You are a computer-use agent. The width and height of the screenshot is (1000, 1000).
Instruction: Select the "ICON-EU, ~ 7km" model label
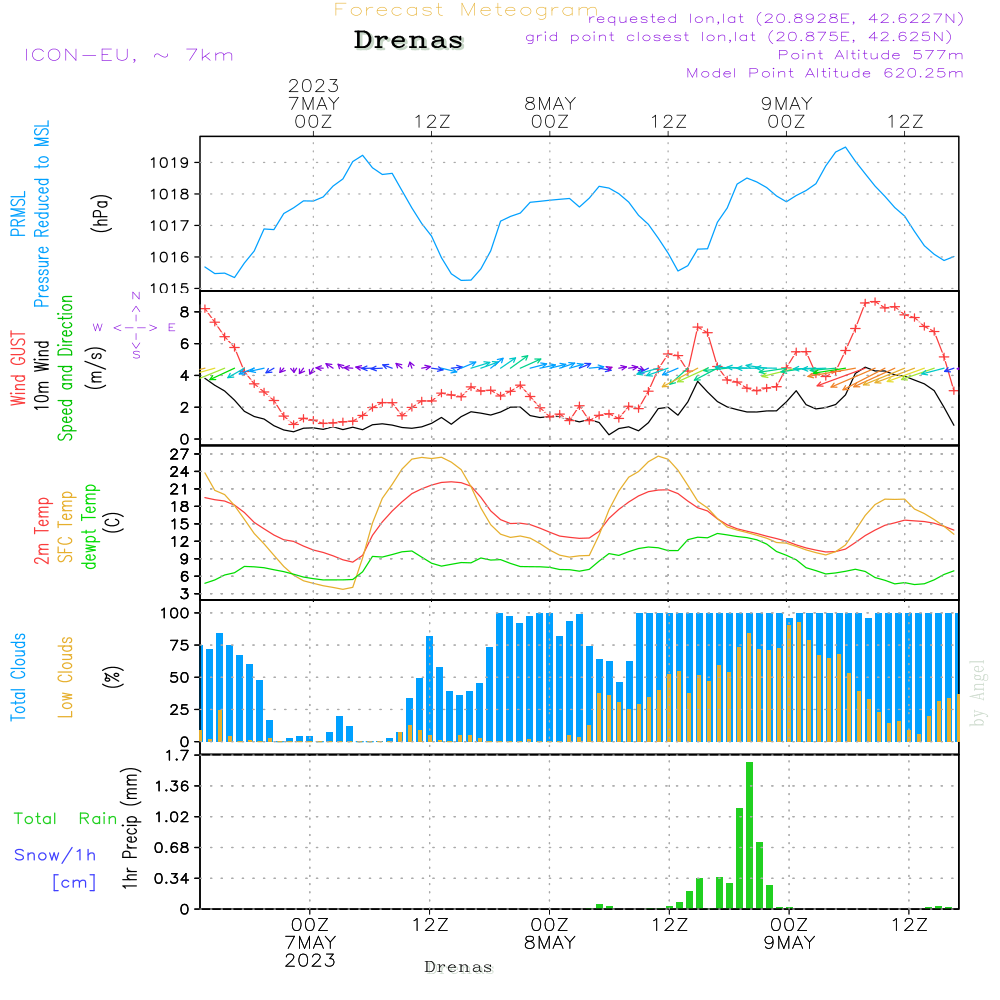coord(129,55)
